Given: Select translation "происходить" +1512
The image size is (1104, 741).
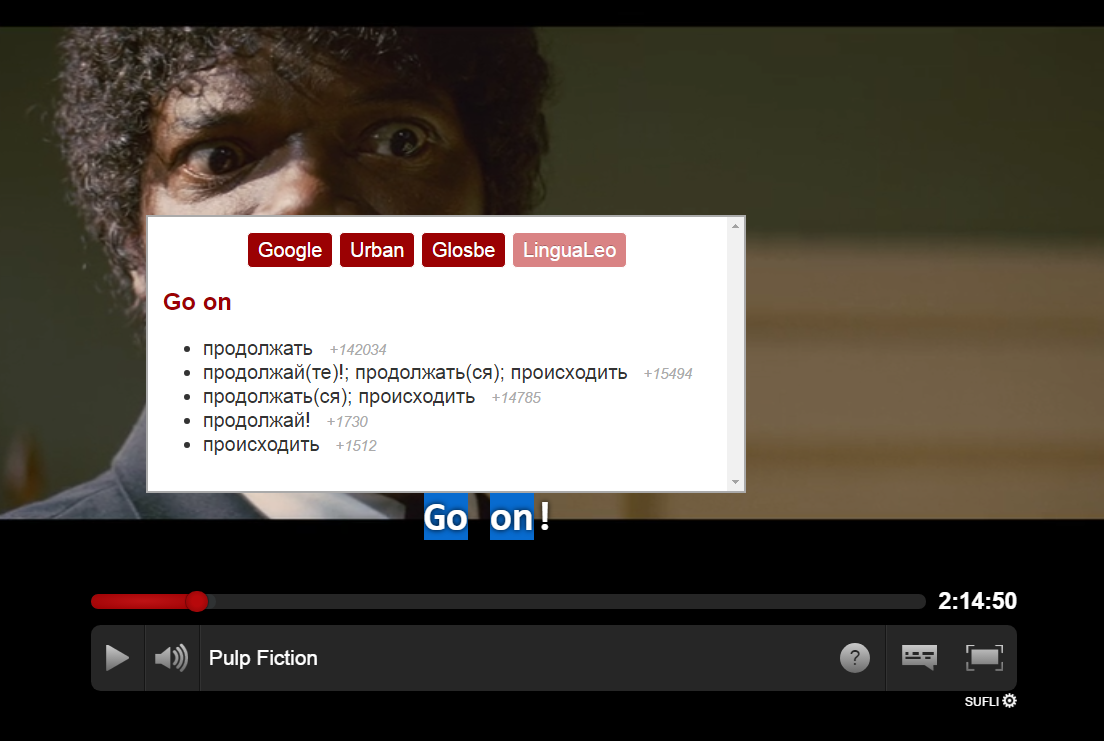Looking at the screenshot, I should (x=261, y=444).
